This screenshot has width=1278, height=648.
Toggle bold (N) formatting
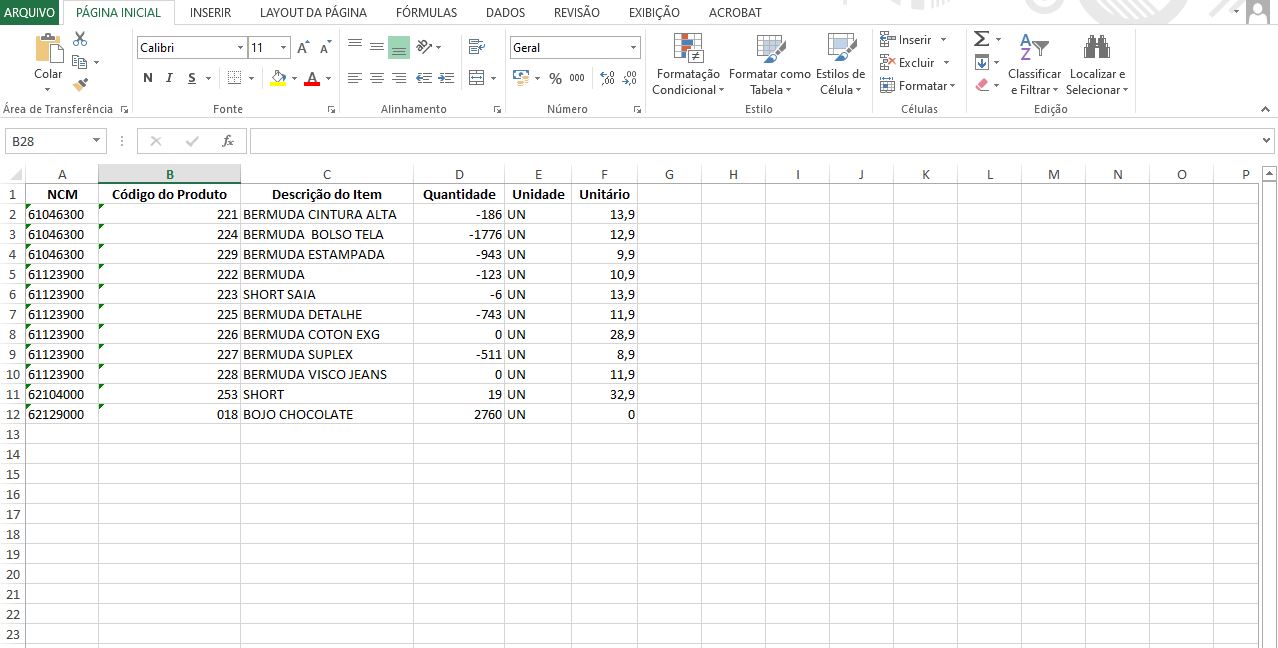148,78
